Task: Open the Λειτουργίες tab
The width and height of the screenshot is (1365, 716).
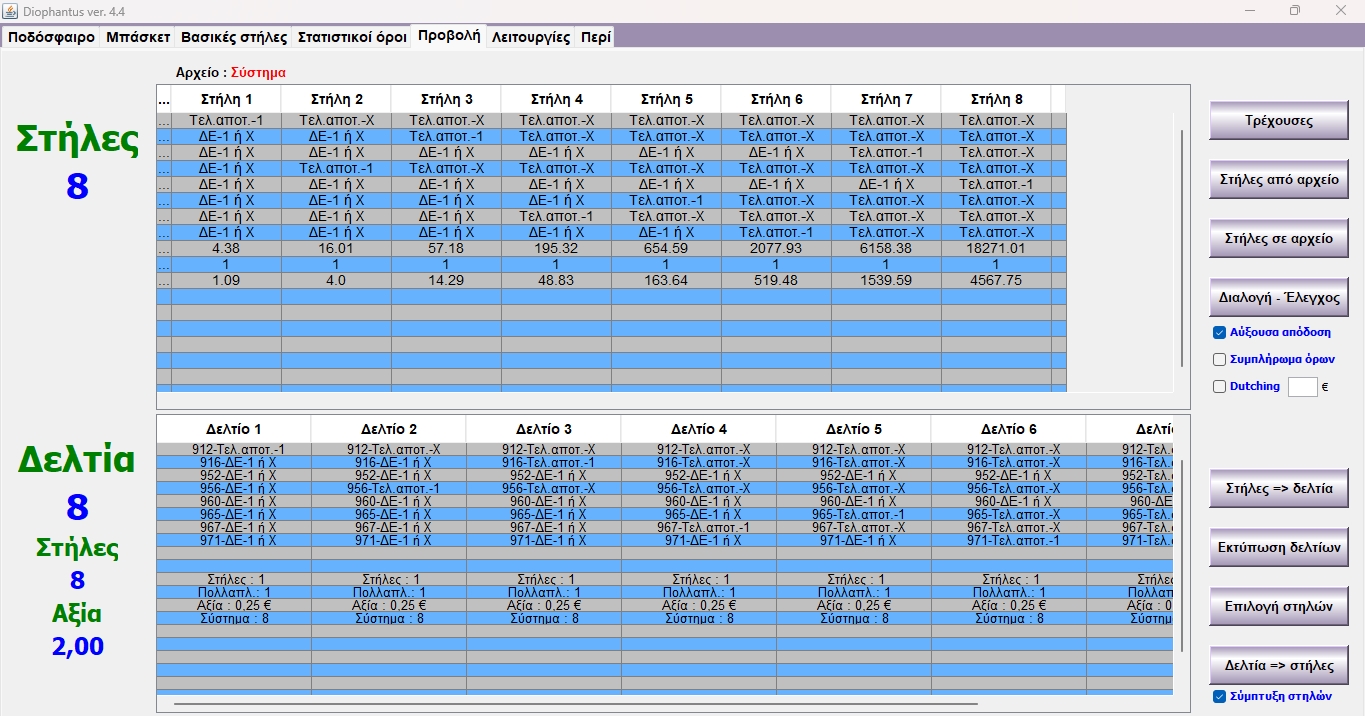Action: tap(531, 37)
